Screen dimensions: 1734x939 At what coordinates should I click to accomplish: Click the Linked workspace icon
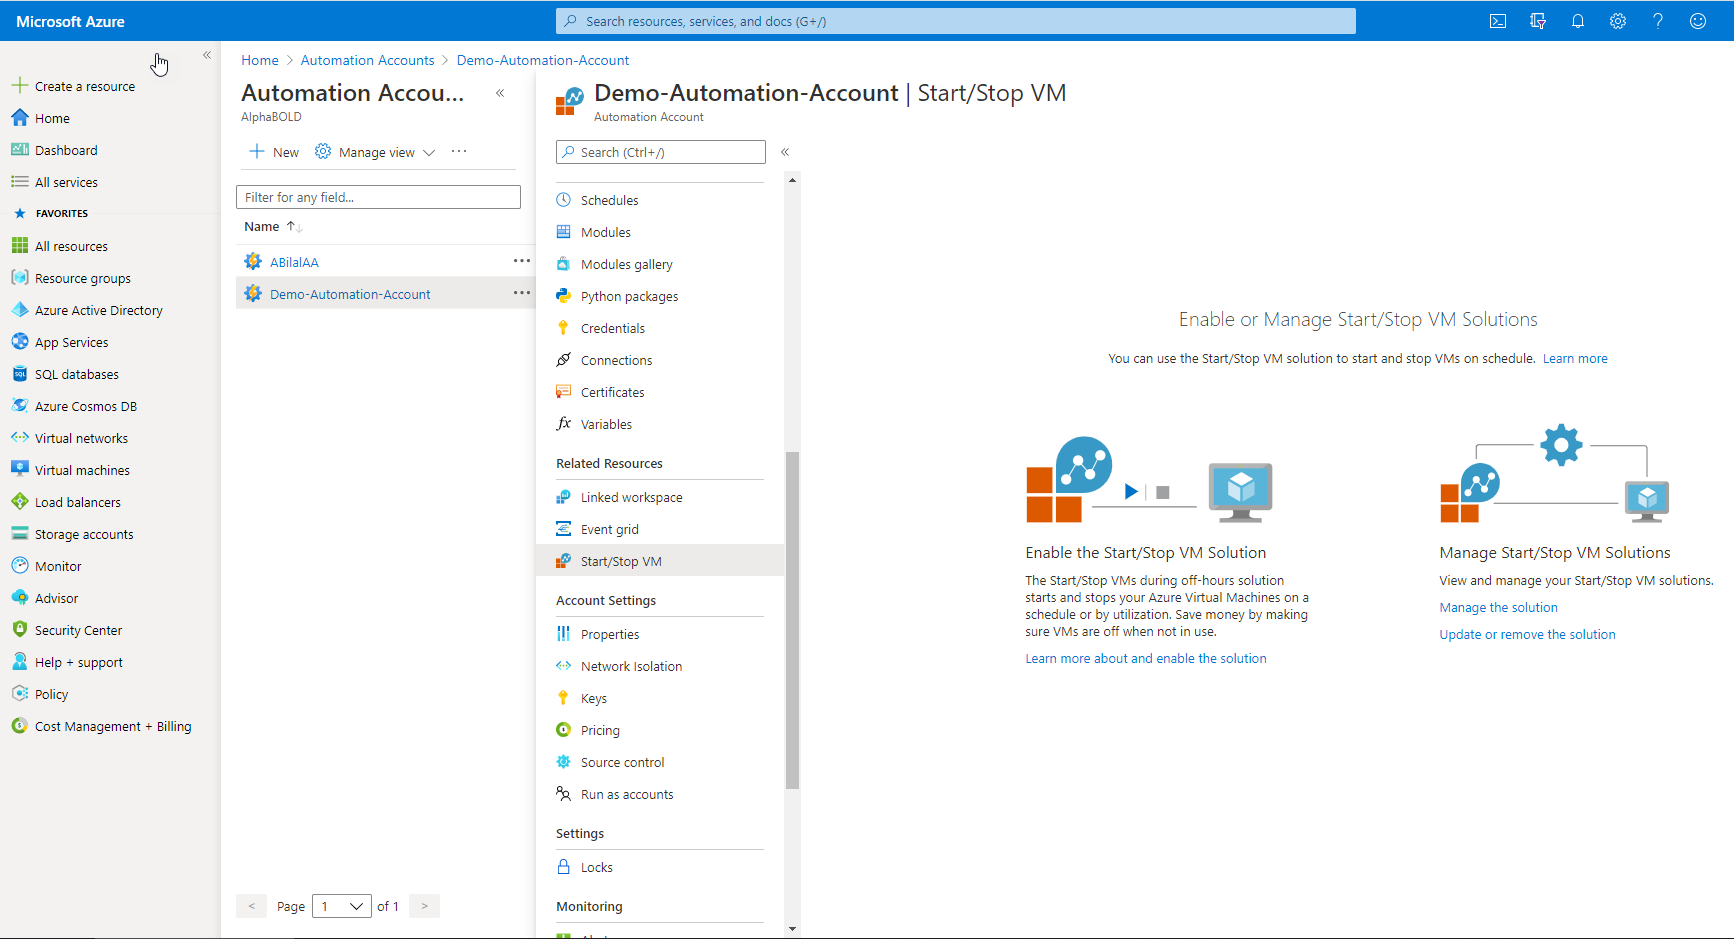pos(563,497)
